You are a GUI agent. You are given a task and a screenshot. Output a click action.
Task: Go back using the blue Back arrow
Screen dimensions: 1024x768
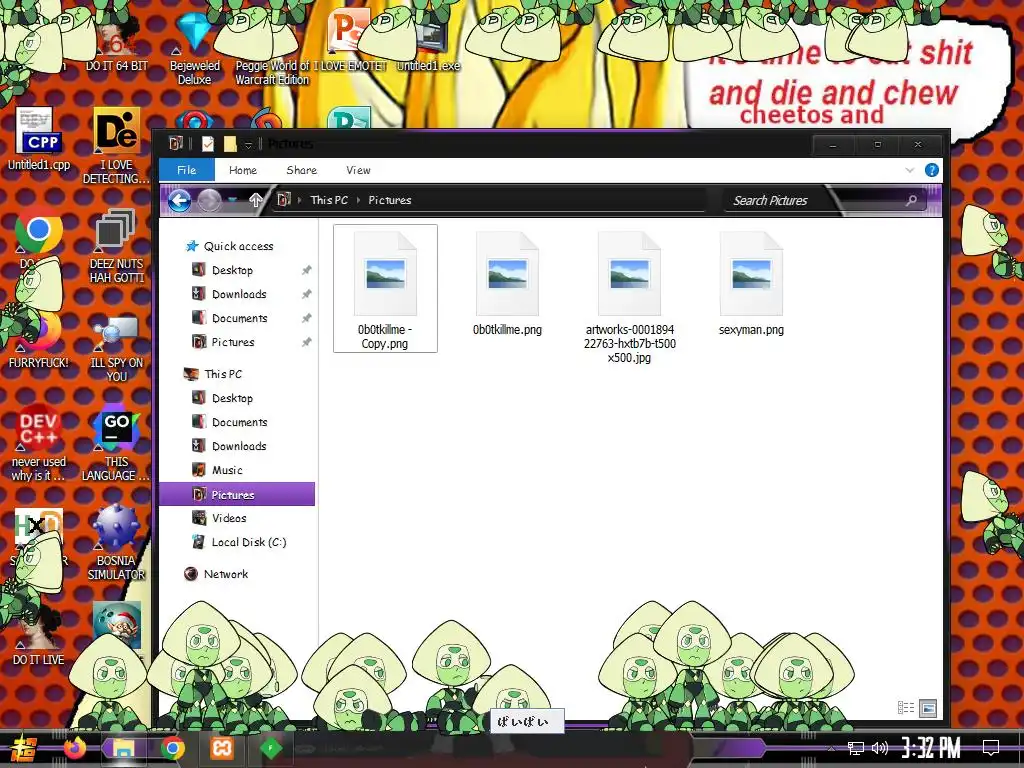(180, 200)
